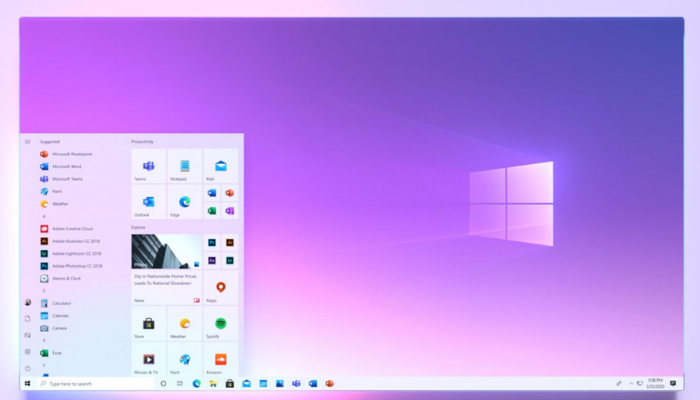Launch Adobe Illustrator CC 2018
Viewport: 700px width, 400px height.
click(70, 241)
